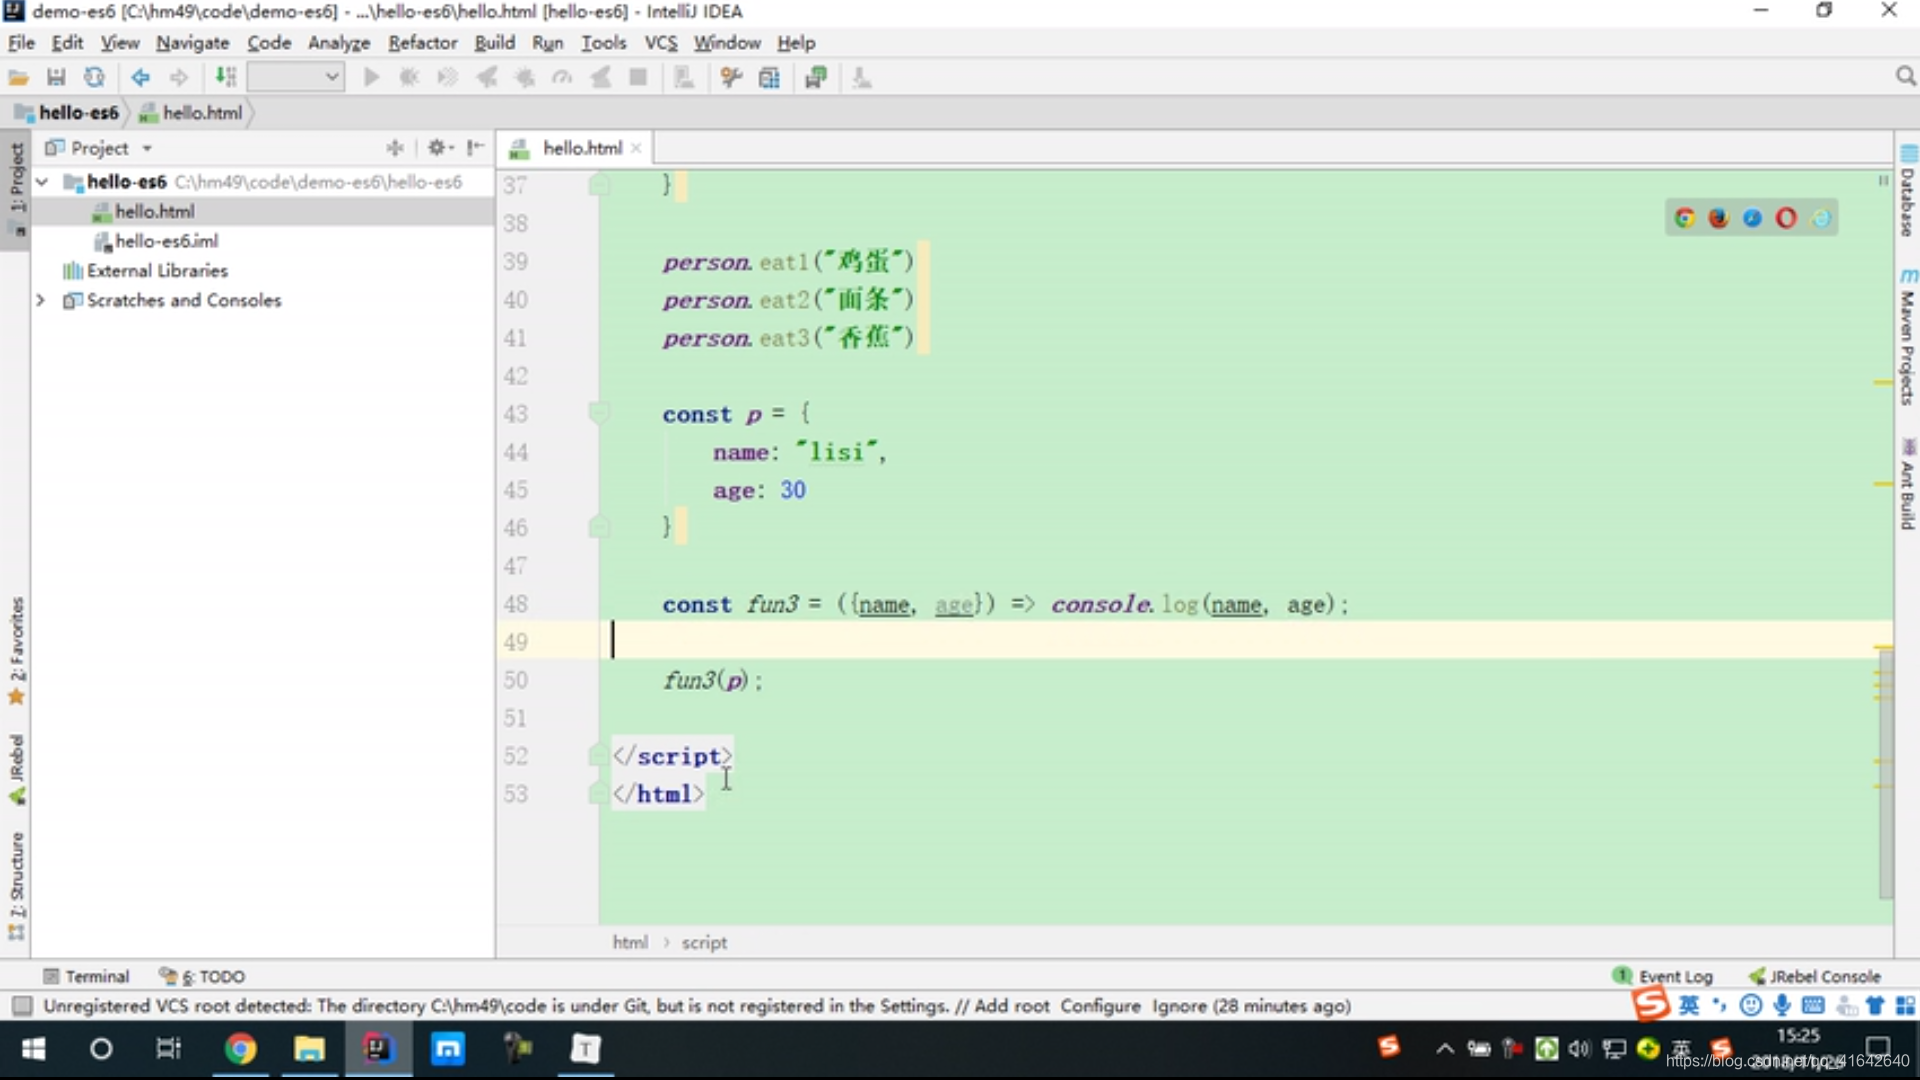
Task: Click the Search Everywhere magnifier icon
Action: (x=1905, y=77)
